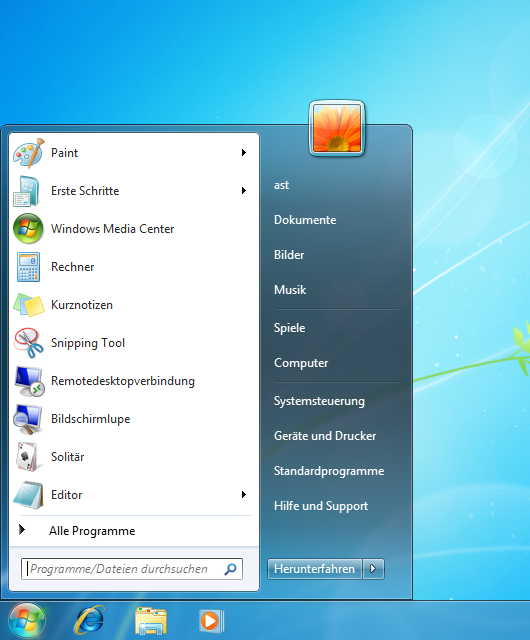Click the search magnifier icon
This screenshot has width=530, height=640.
click(x=230, y=569)
